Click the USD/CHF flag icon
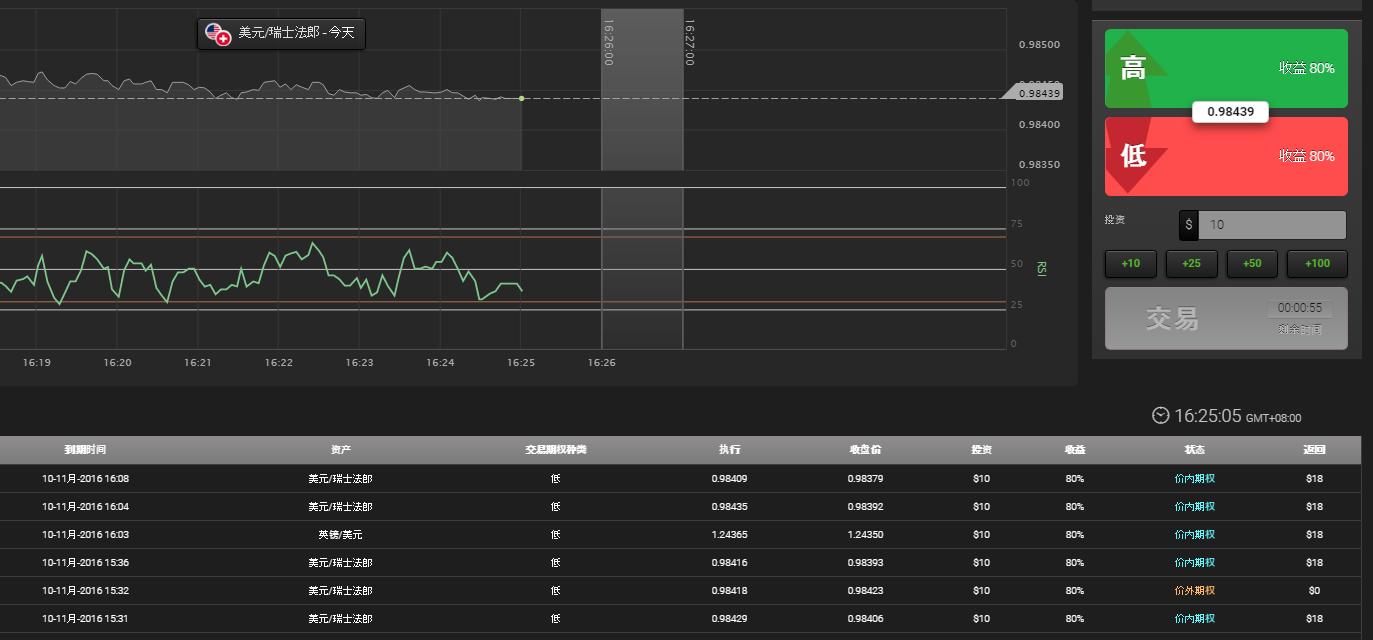The width and height of the screenshot is (1373, 640). coord(217,33)
